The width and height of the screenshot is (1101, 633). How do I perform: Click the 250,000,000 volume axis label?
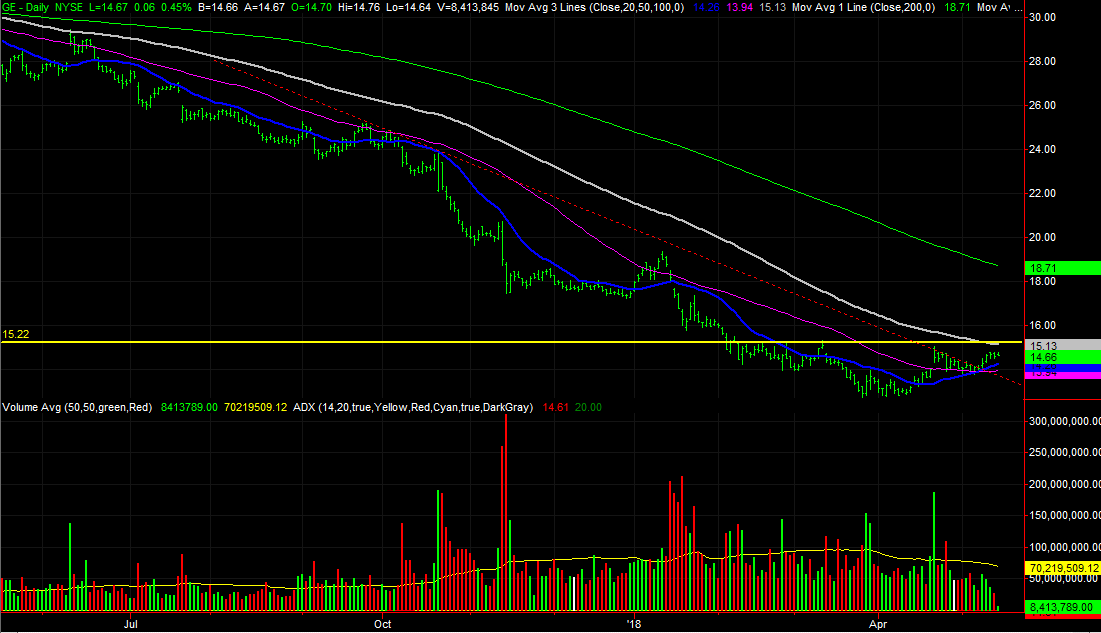click(x=1064, y=452)
